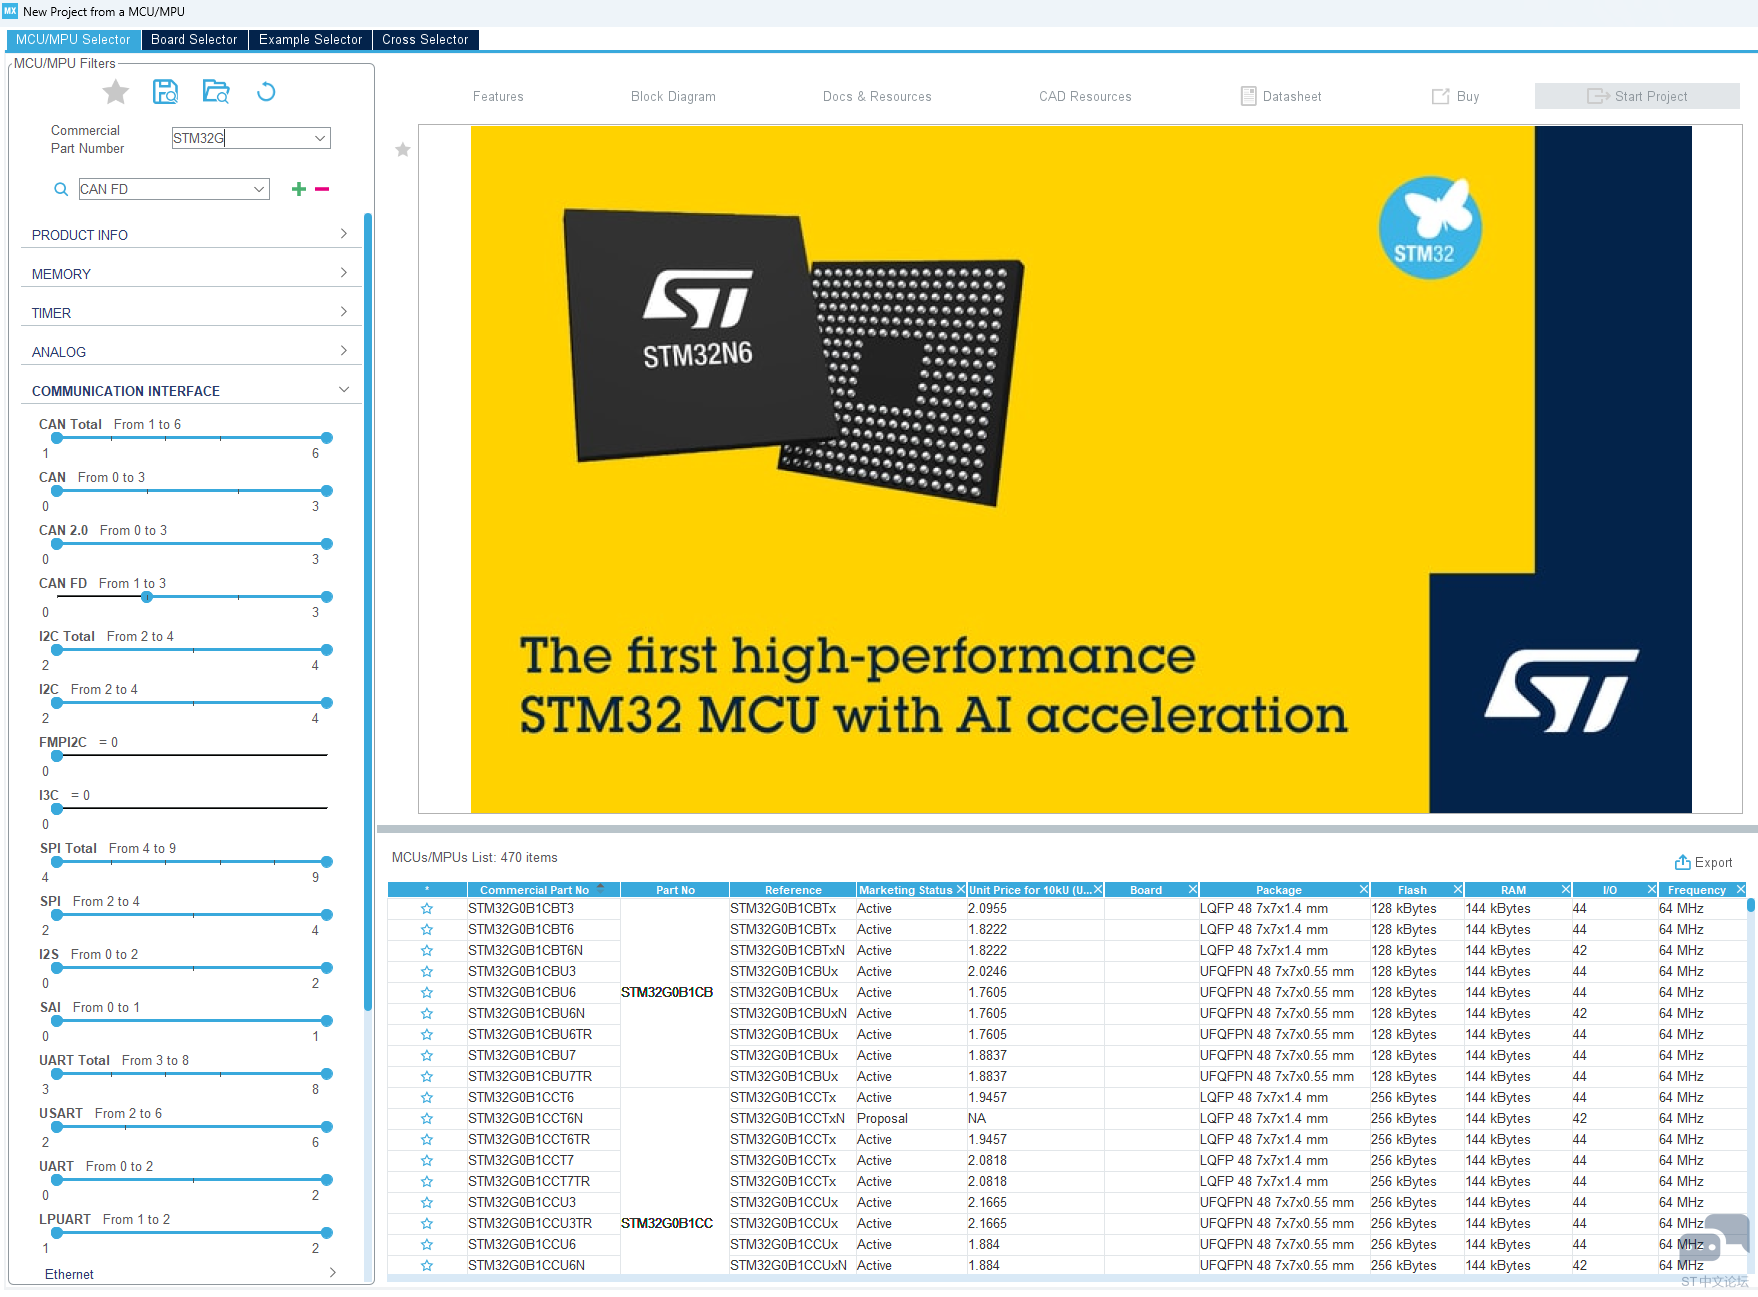Remove the Marketing Status column via its X

tap(961, 890)
